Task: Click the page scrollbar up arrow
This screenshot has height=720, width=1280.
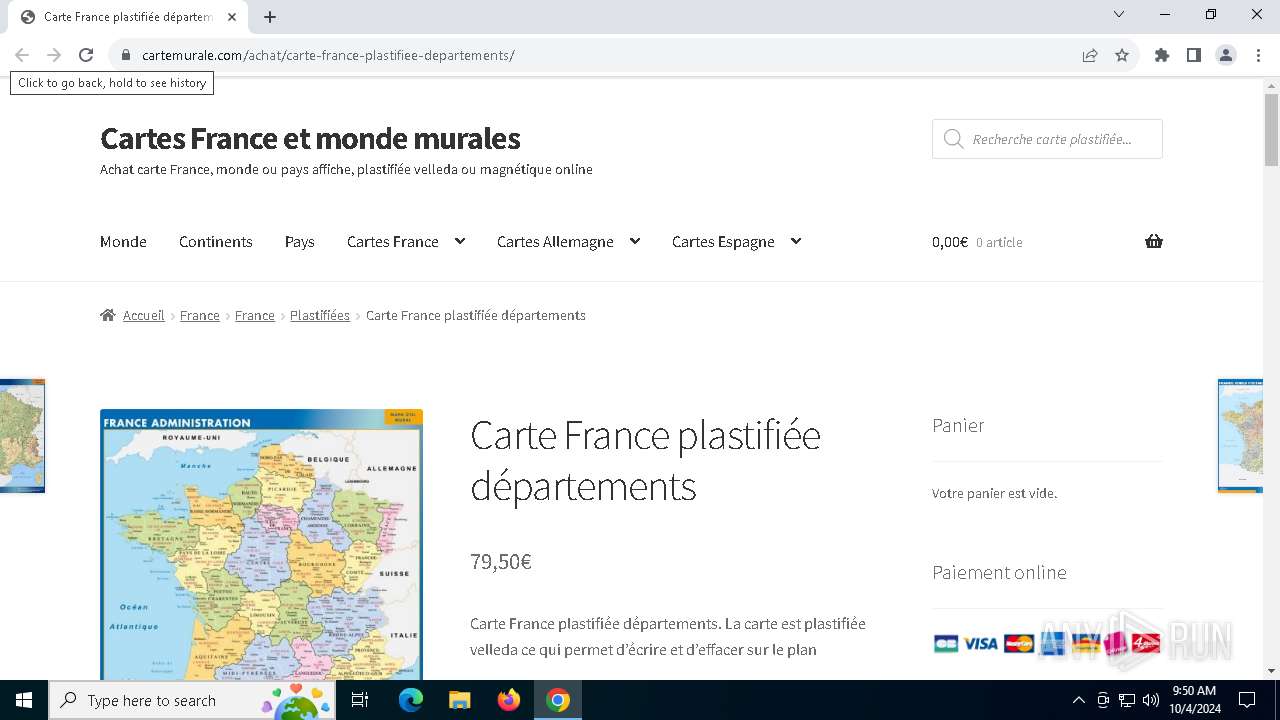Action: (1271, 87)
